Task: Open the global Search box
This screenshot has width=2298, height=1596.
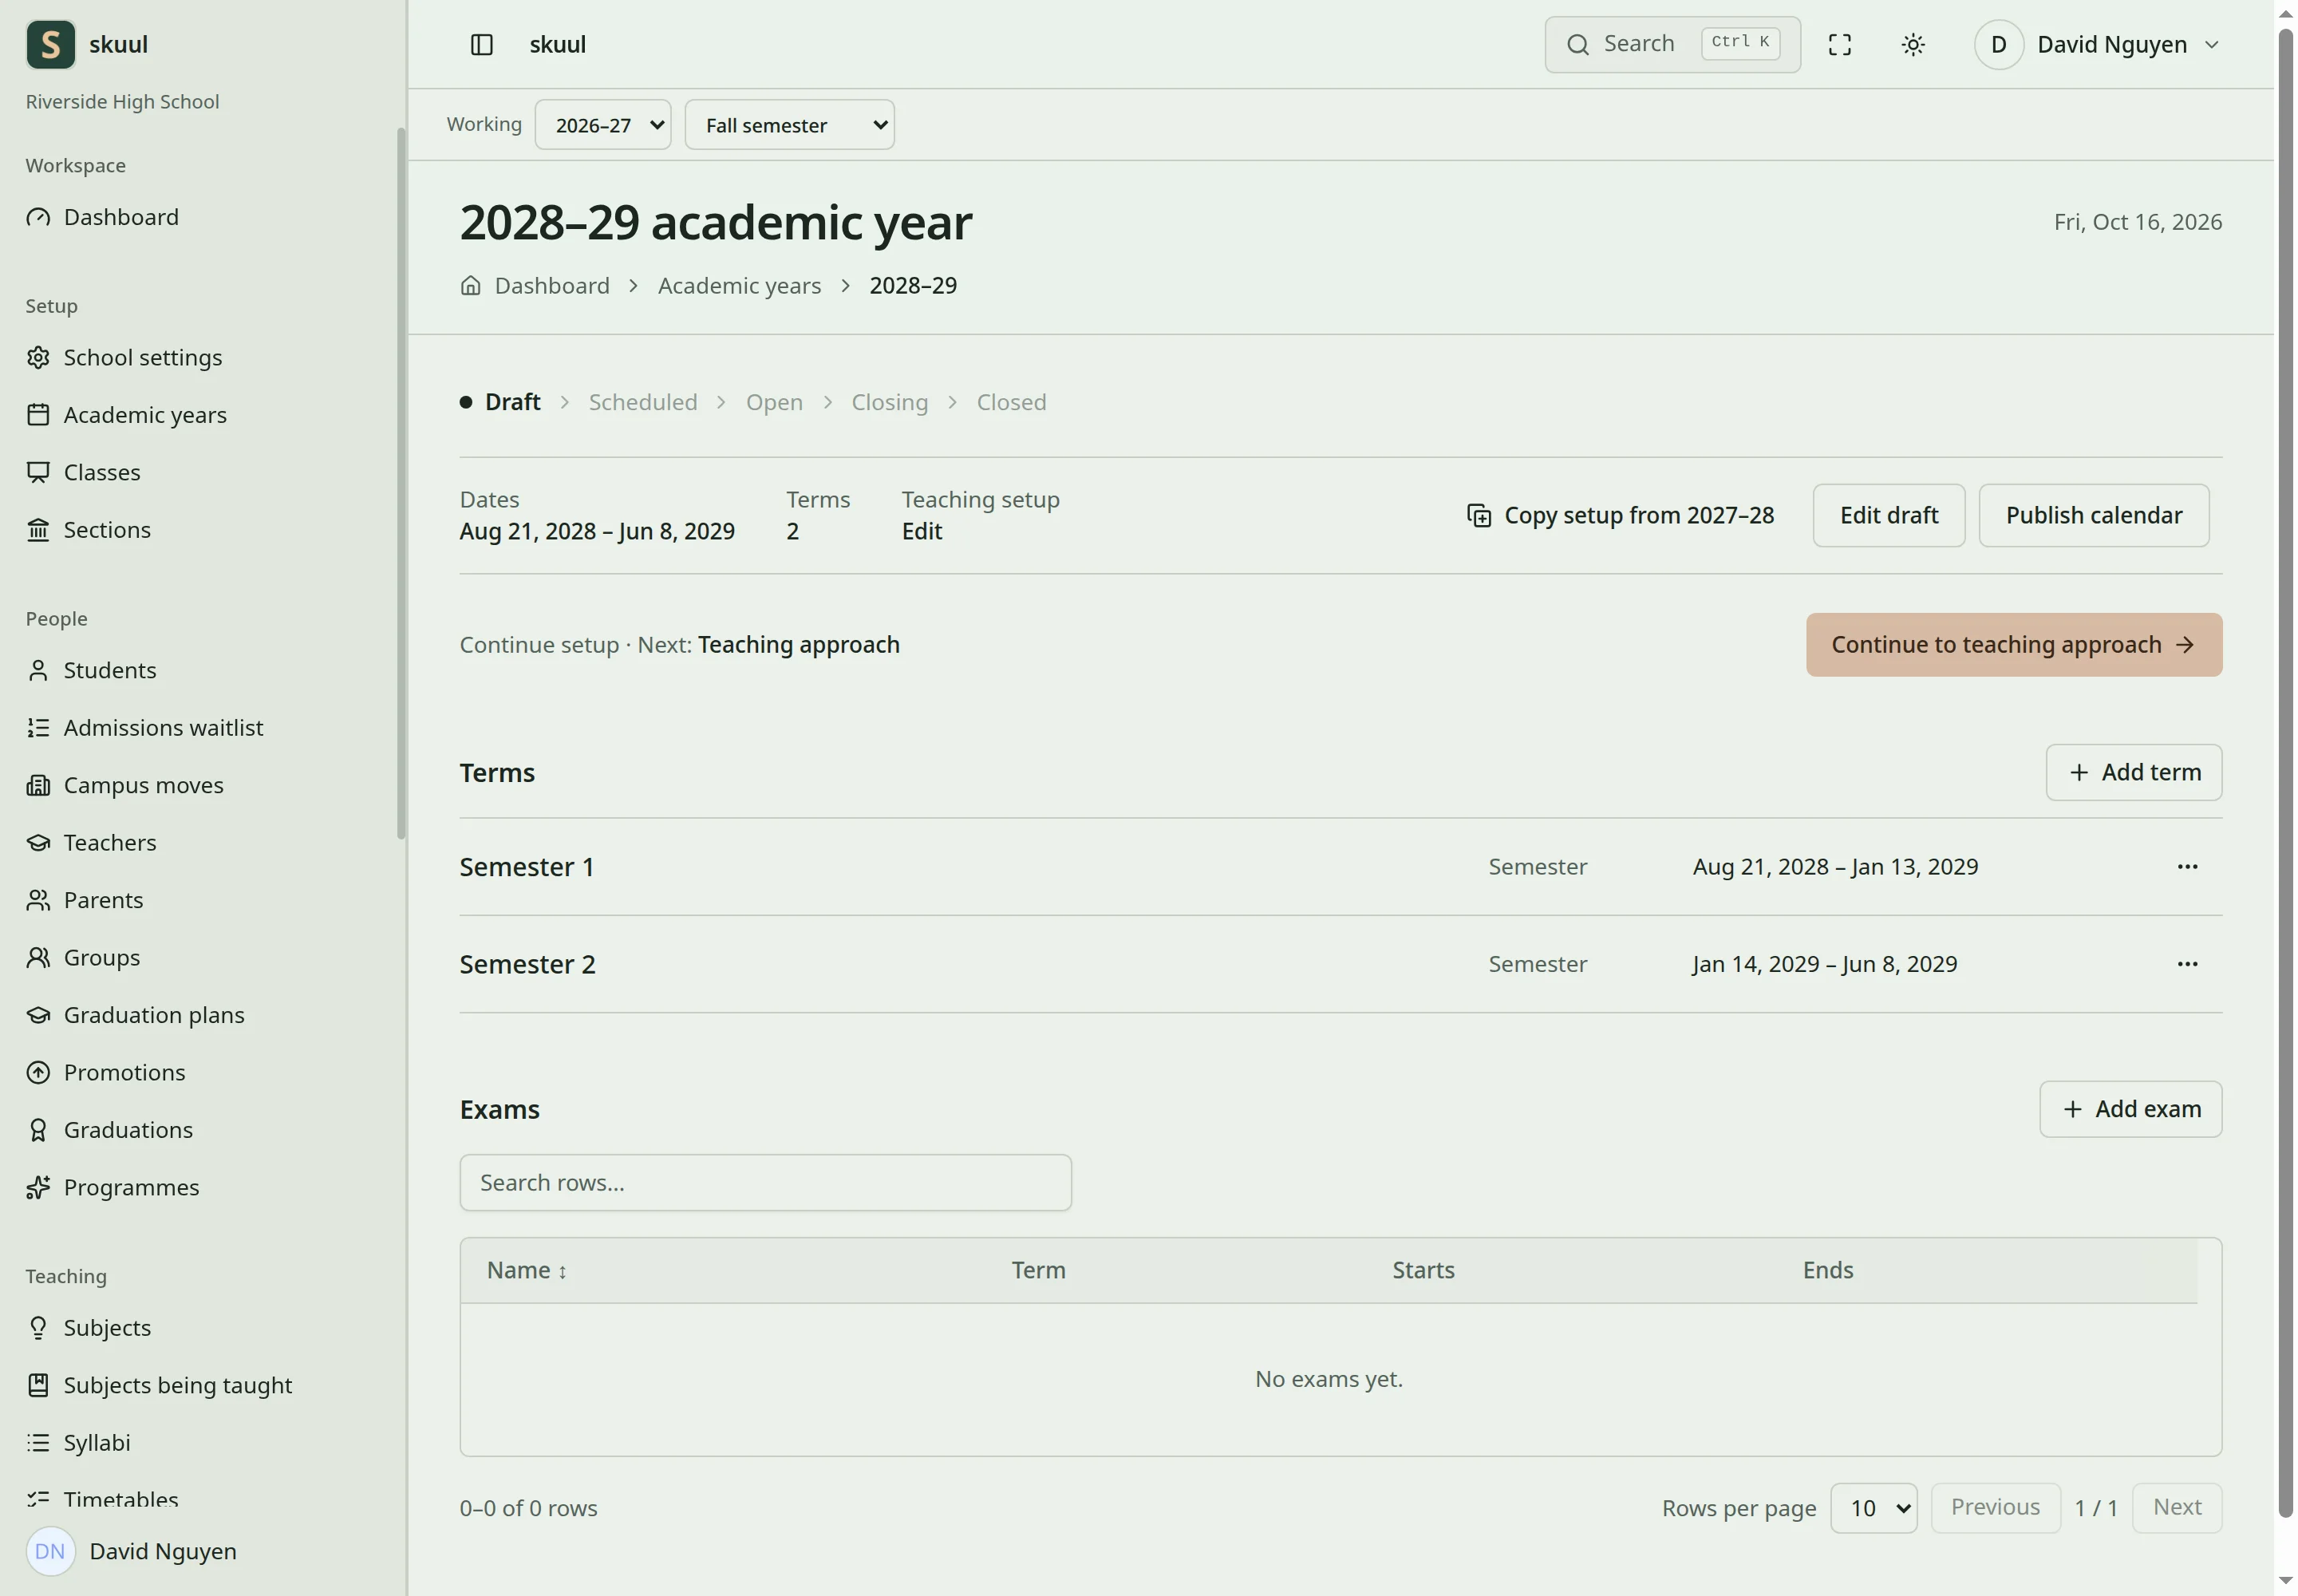Action: tap(1672, 44)
